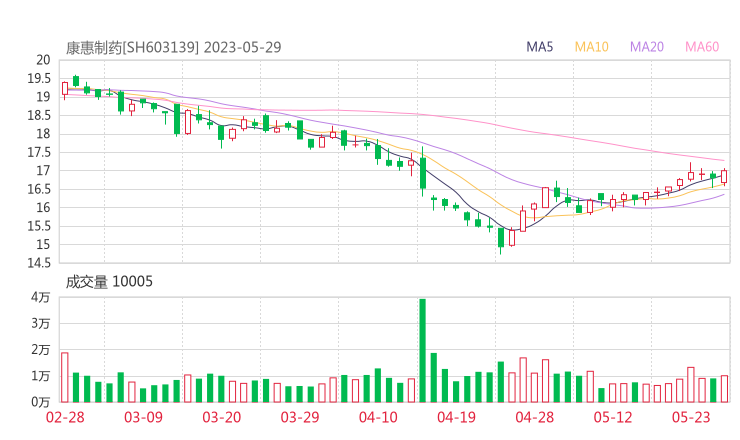The width and height of the screenshot is (740, 440).
Task: Click the MA20 legend label
Action: (x=647, y=47)
